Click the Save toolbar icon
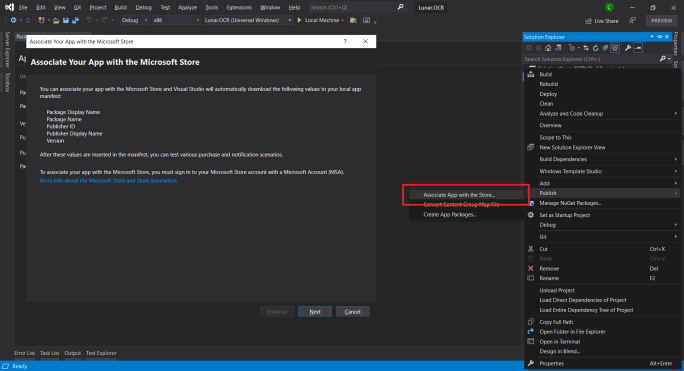684x371 pixels. pyautogui.click(x=65, y=20)
